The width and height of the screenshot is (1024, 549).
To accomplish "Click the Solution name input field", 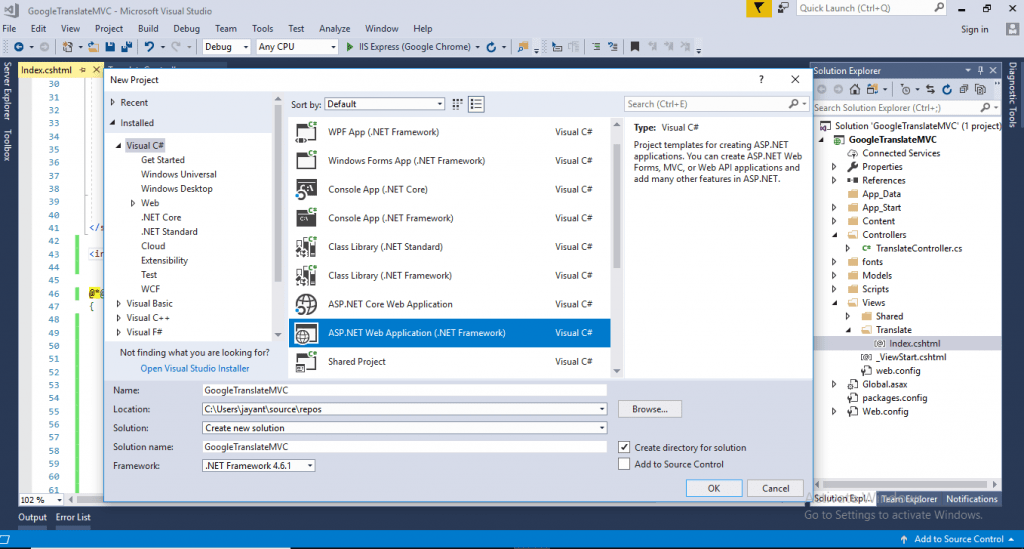I will point(404,447).
